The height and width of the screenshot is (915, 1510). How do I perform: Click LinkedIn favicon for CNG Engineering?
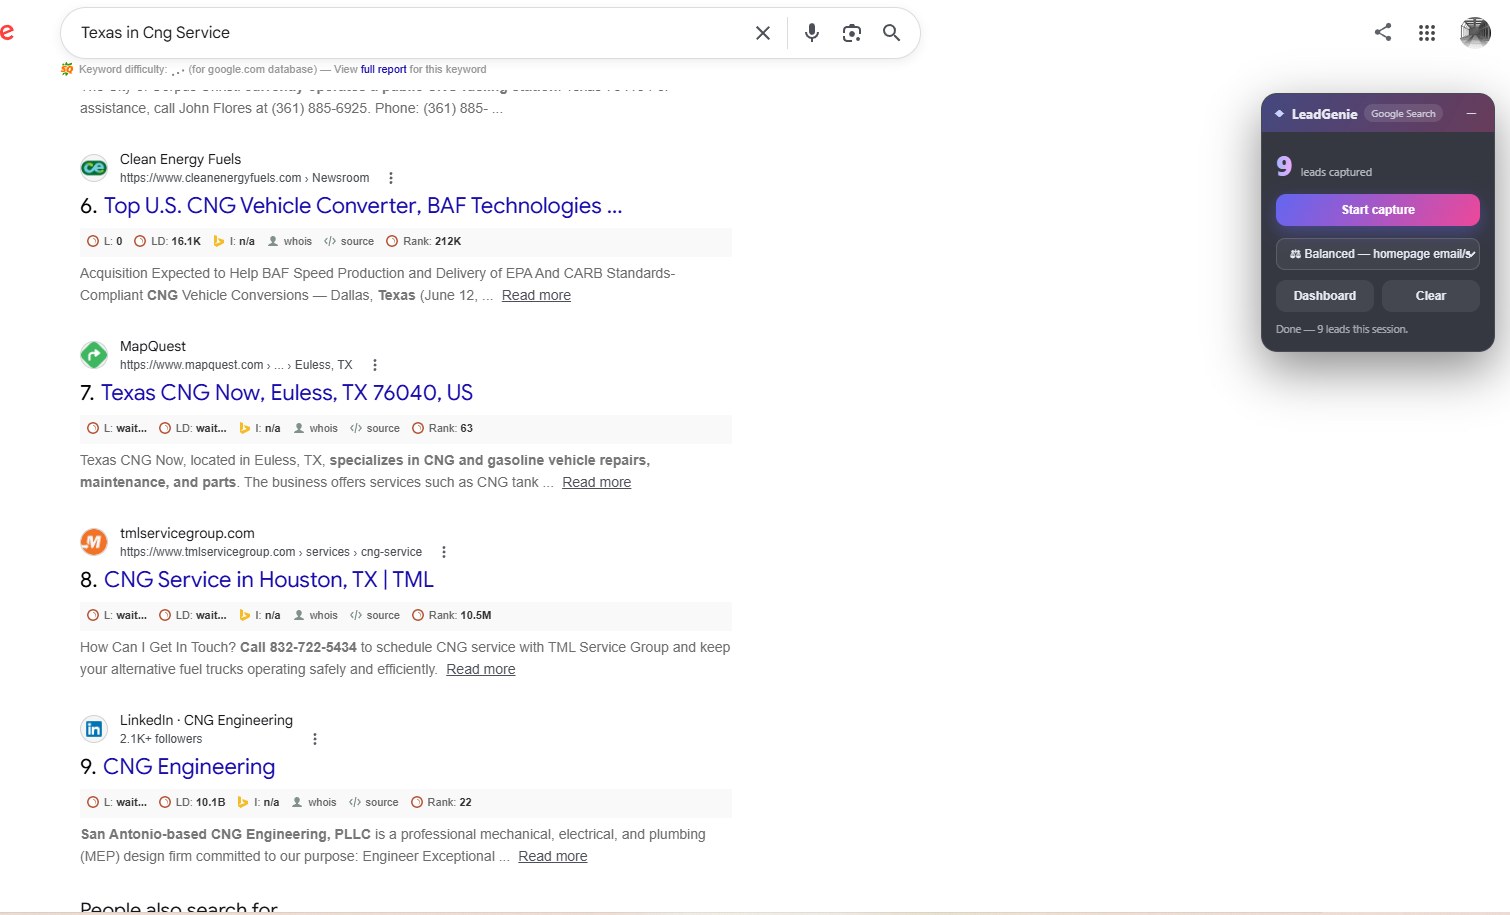pyautogui.click(x=94, y=729)
